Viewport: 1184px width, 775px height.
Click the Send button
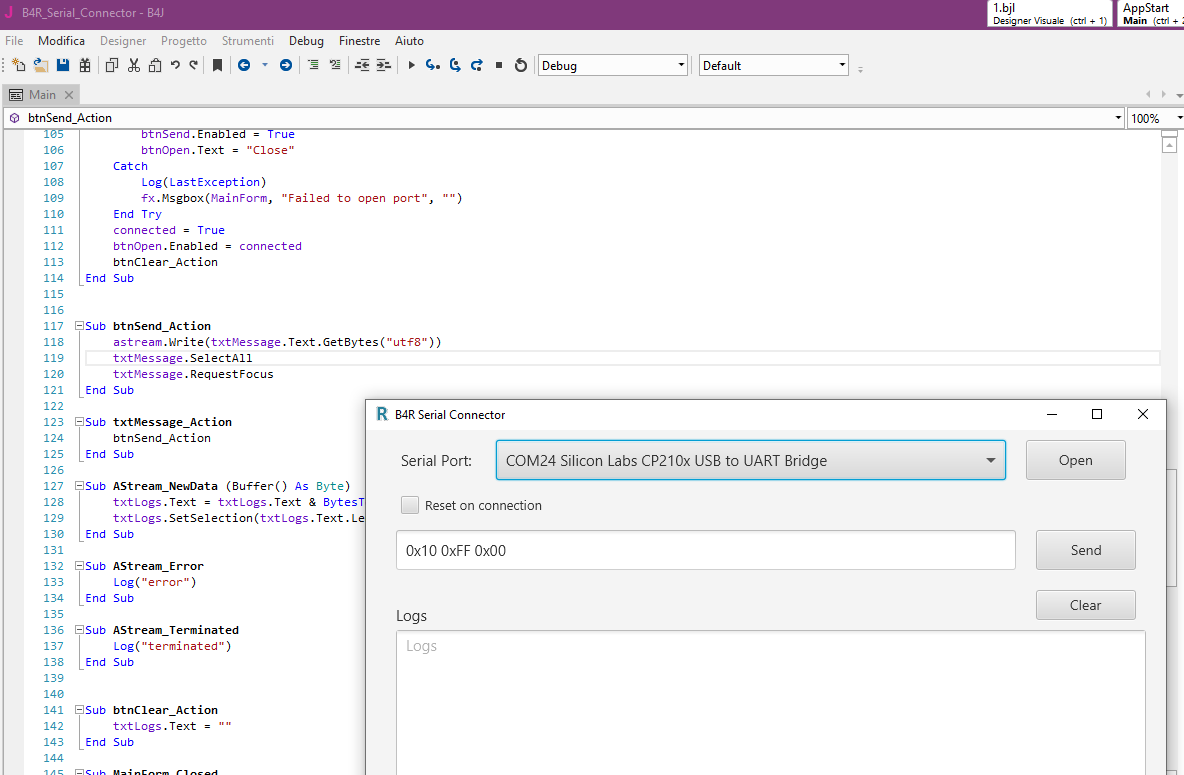[1086, 550]
